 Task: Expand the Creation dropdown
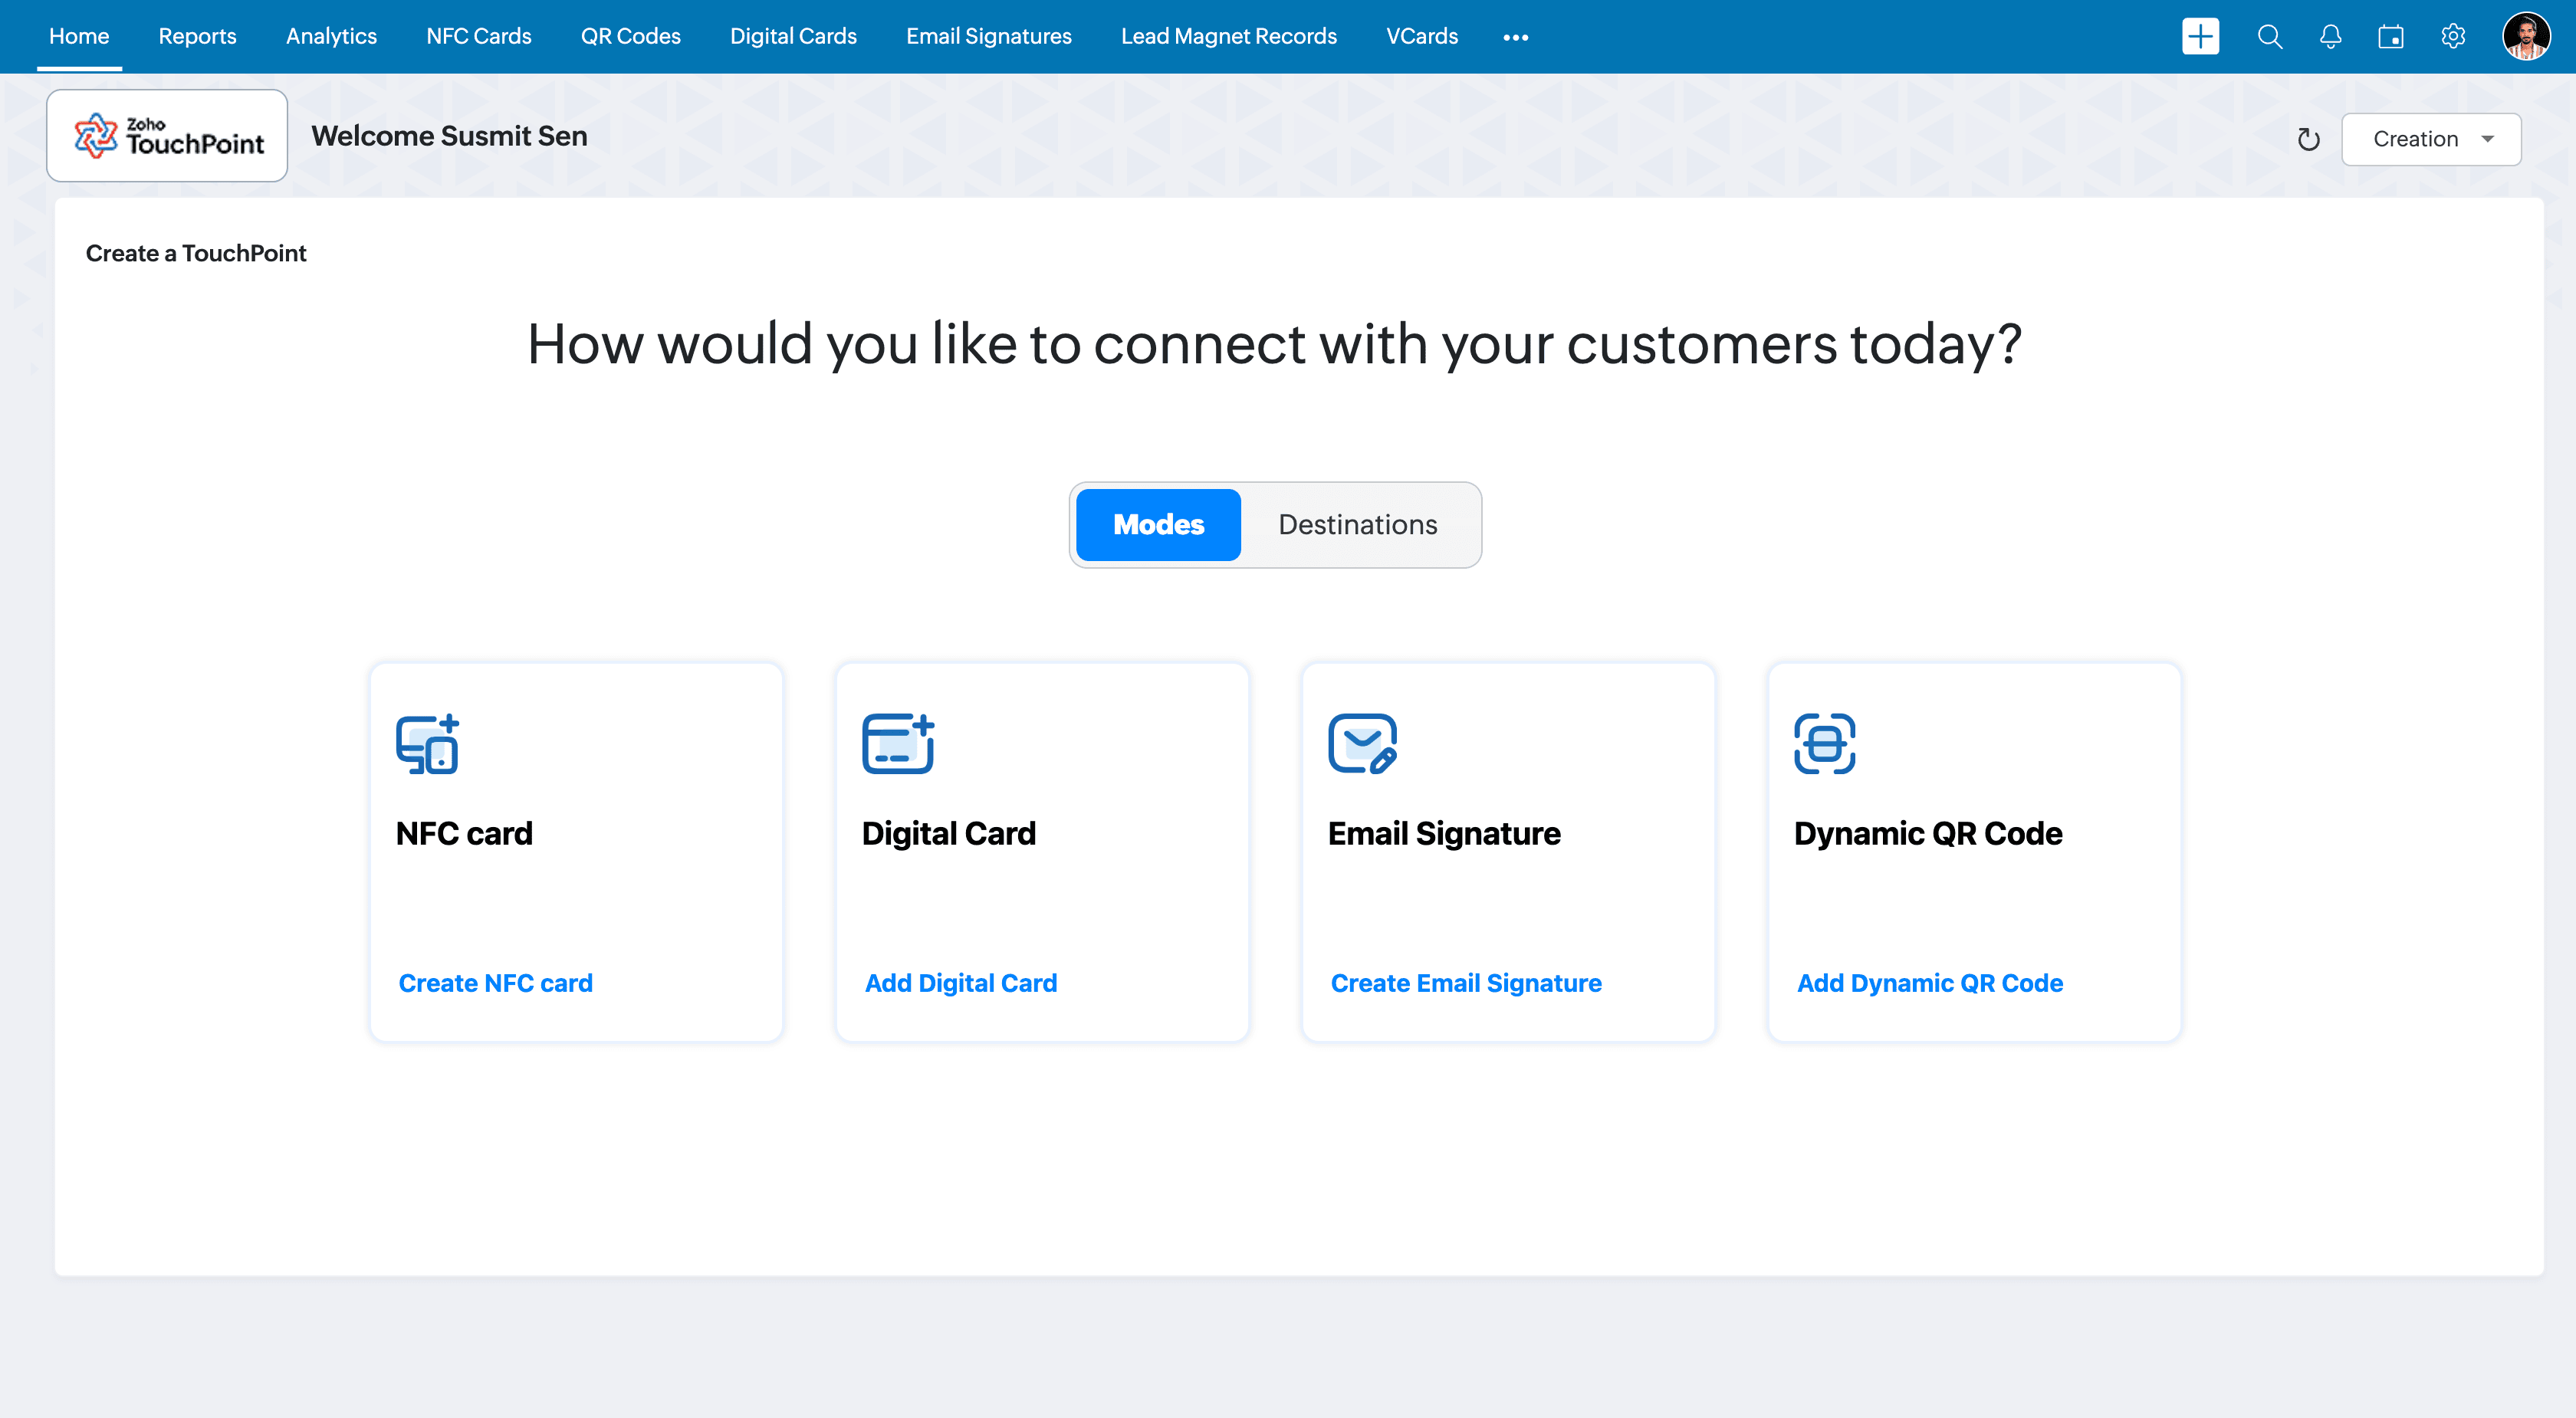(x=2430, y=139)
